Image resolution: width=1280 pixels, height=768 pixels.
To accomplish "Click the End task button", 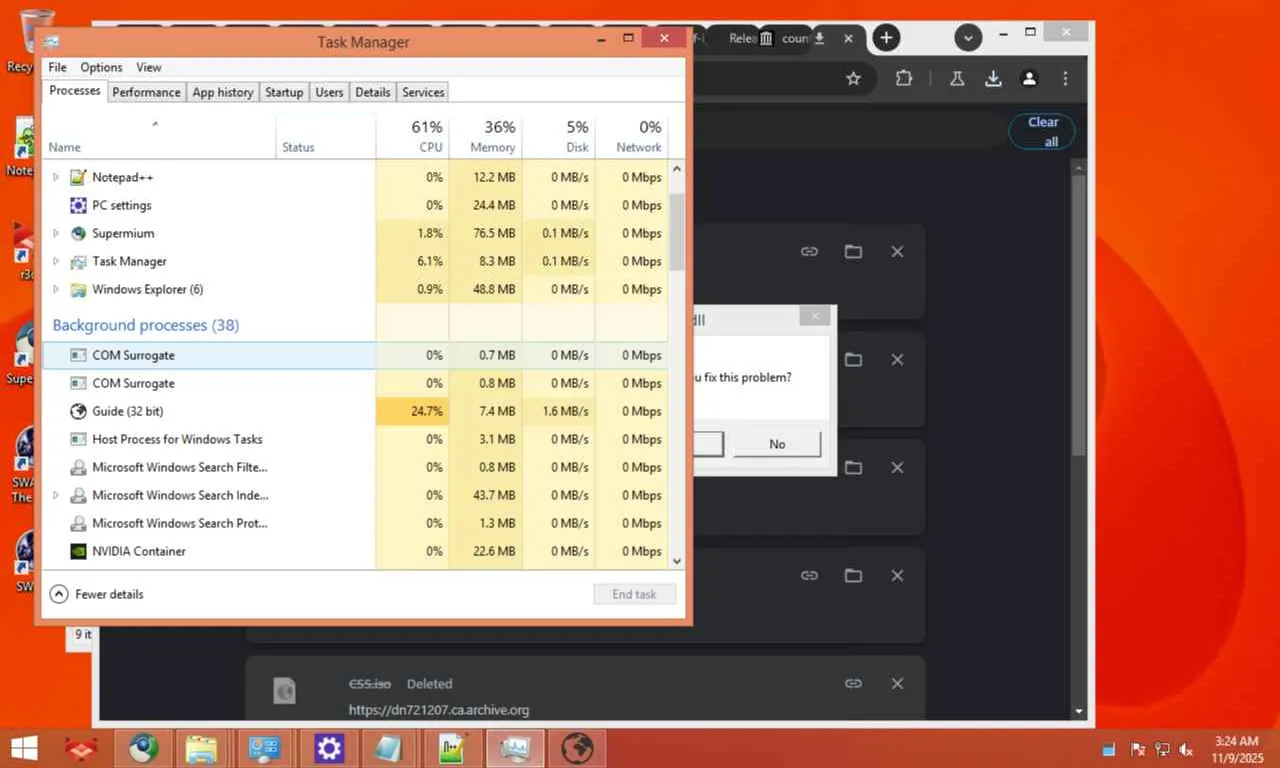I will (634, 594).
